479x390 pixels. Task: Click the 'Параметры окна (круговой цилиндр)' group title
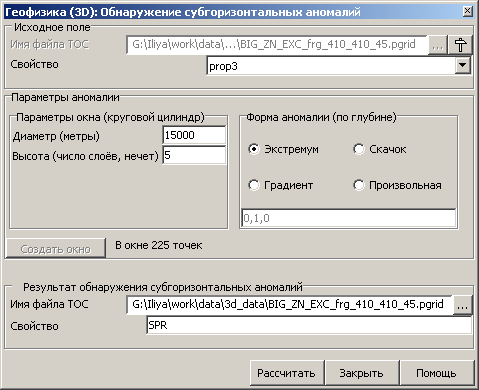click(110, 117)
